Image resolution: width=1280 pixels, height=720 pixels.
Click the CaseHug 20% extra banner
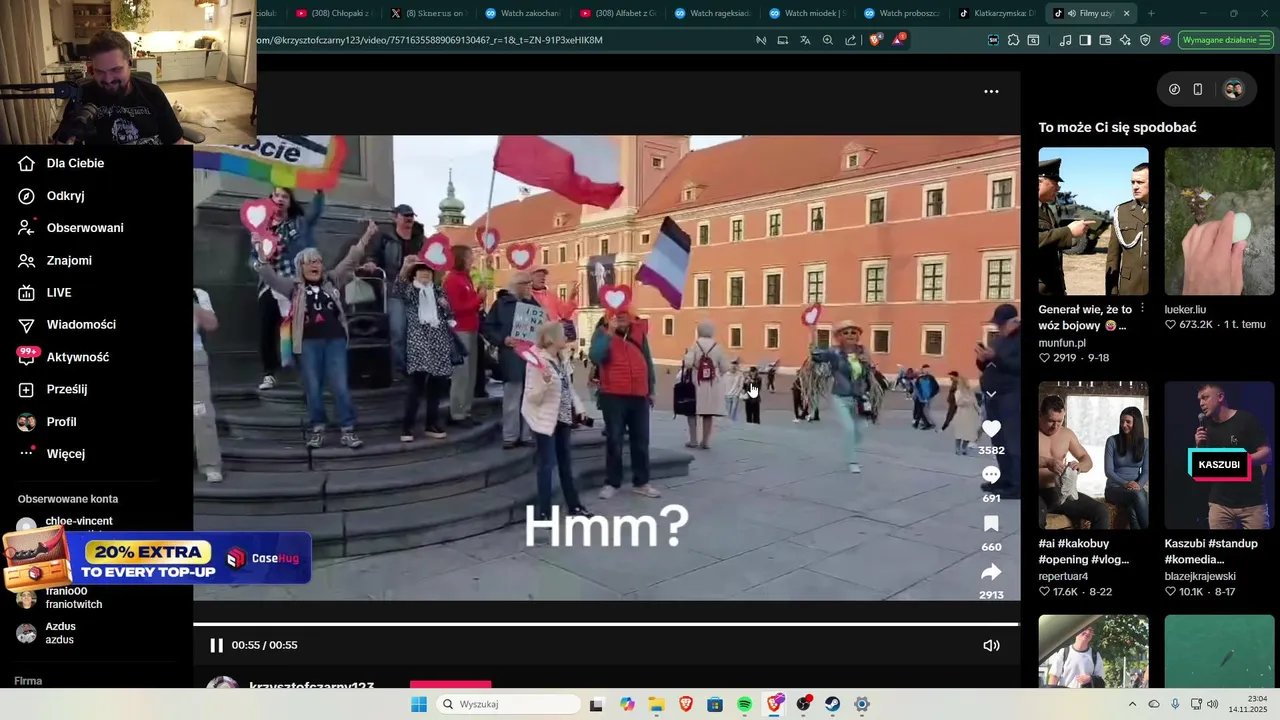pos(157,559)
